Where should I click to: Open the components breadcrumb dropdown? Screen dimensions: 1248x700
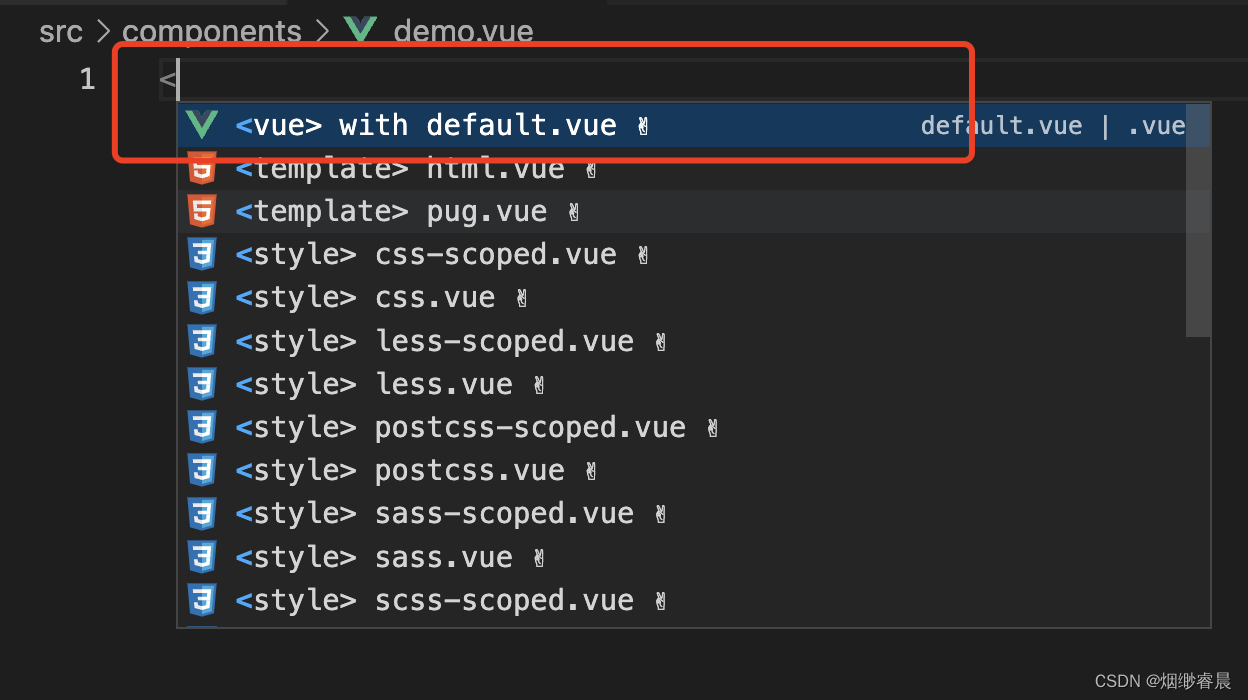click(212, 31)
